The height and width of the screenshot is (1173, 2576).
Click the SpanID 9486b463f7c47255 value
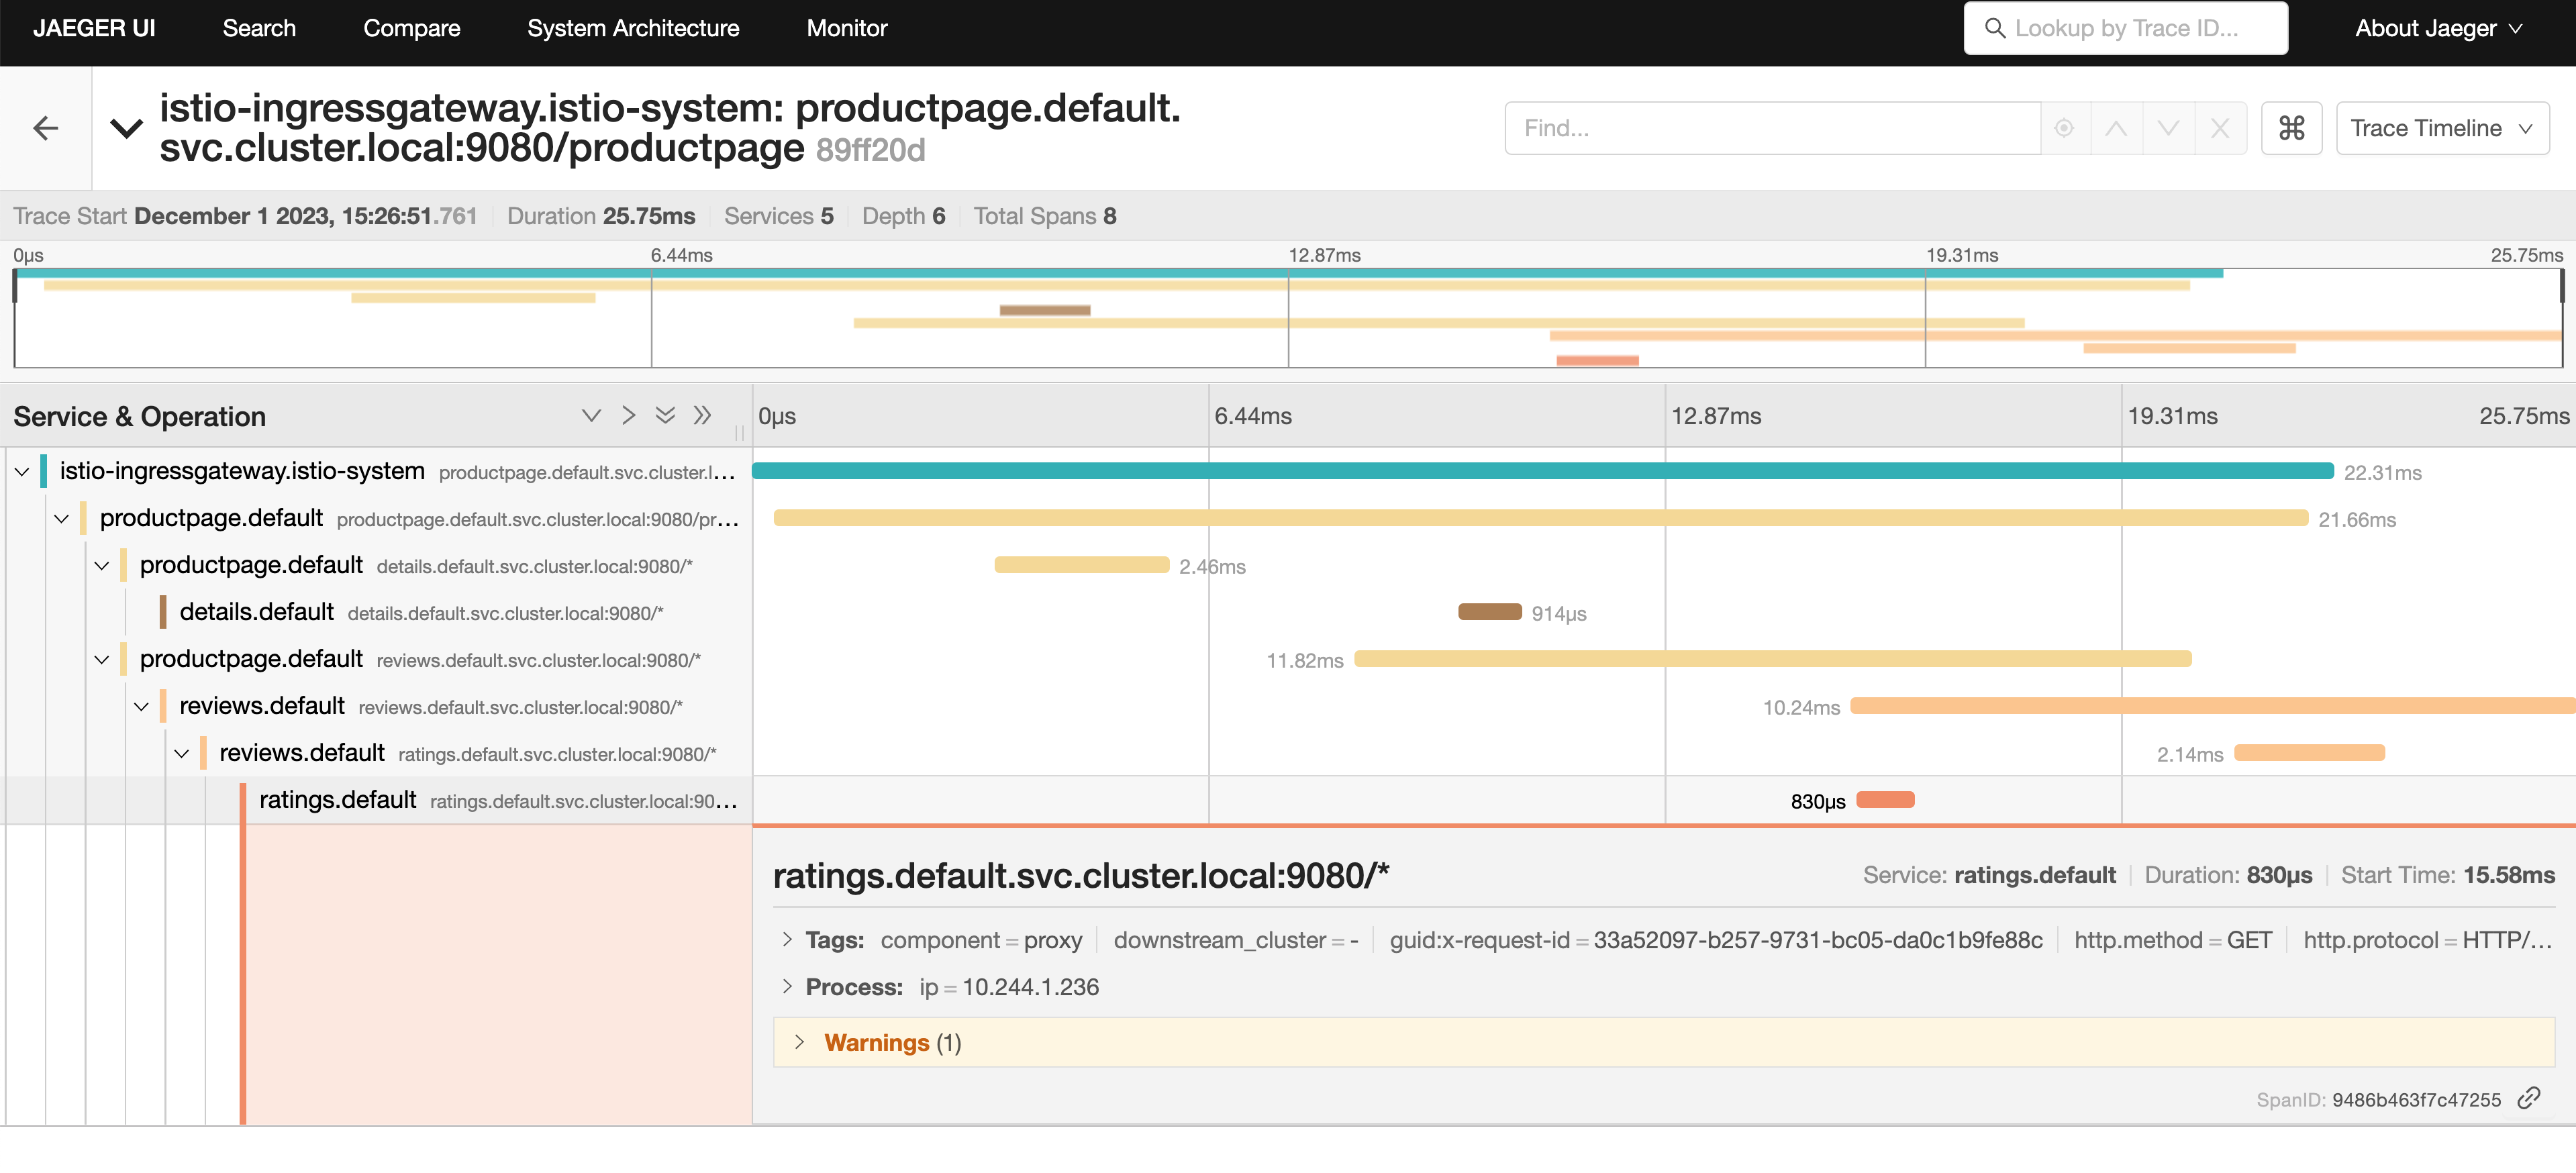[2416, 1099]
